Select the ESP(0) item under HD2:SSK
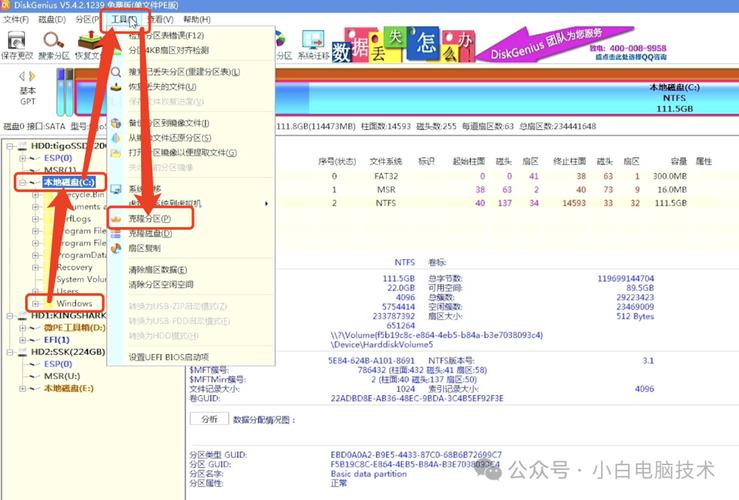The height and width of the screenshot is (500, 739). pyautogui.click(x=58, y=364)
